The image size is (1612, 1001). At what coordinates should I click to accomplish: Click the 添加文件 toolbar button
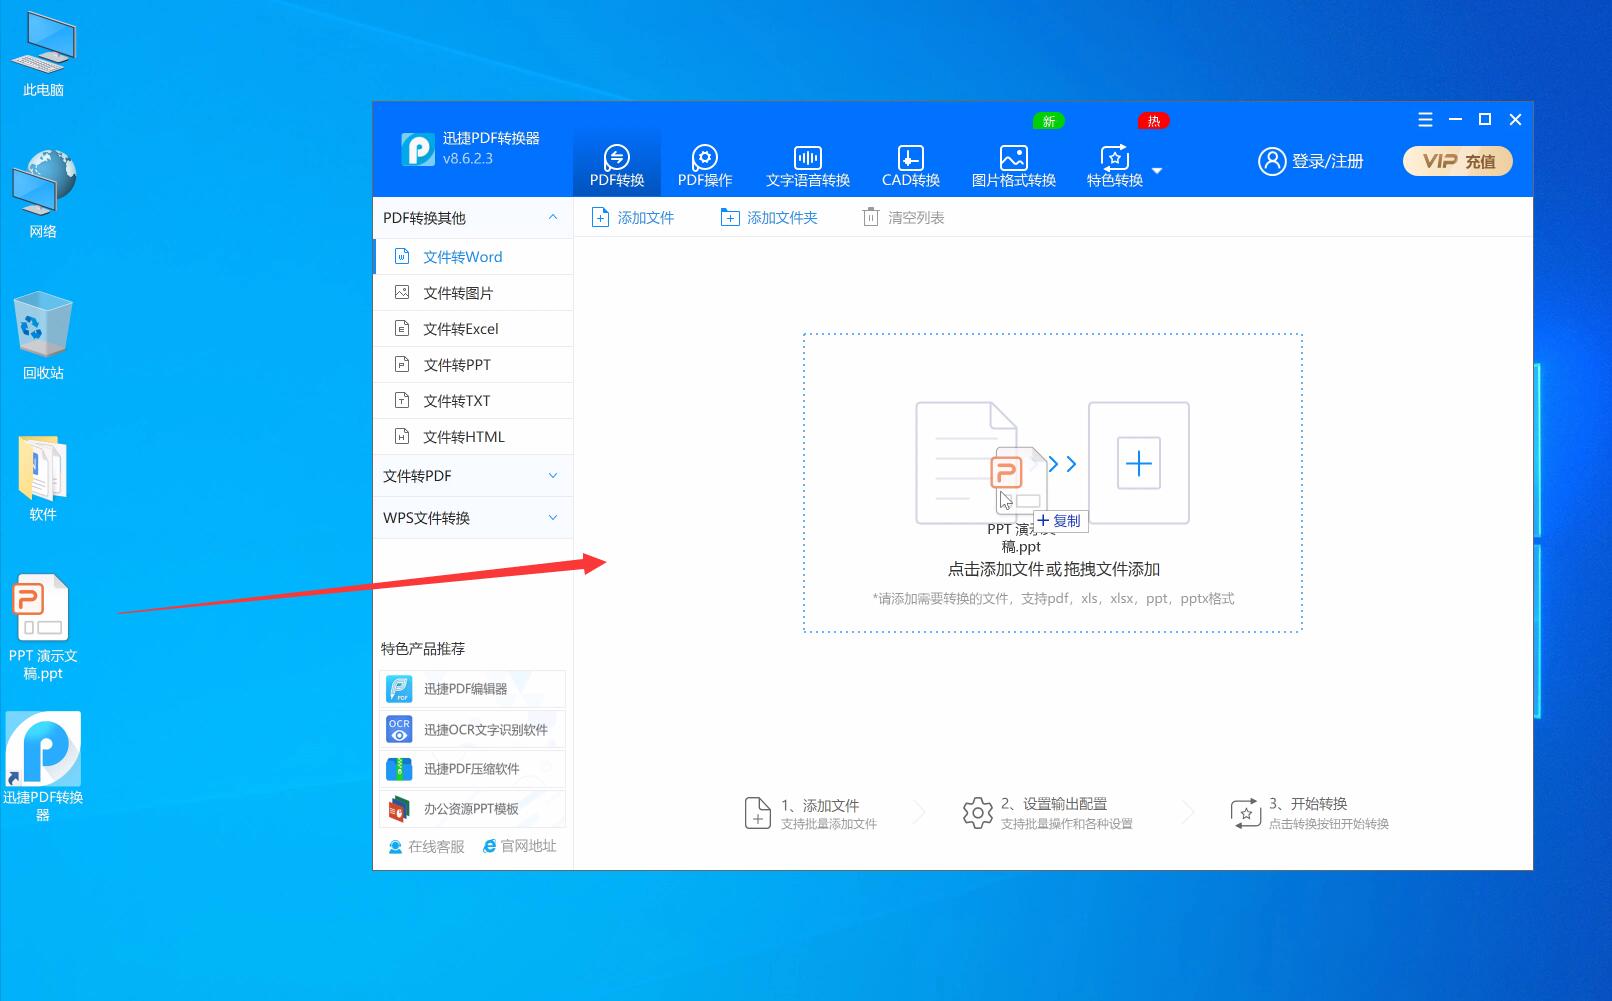(633, 217)
